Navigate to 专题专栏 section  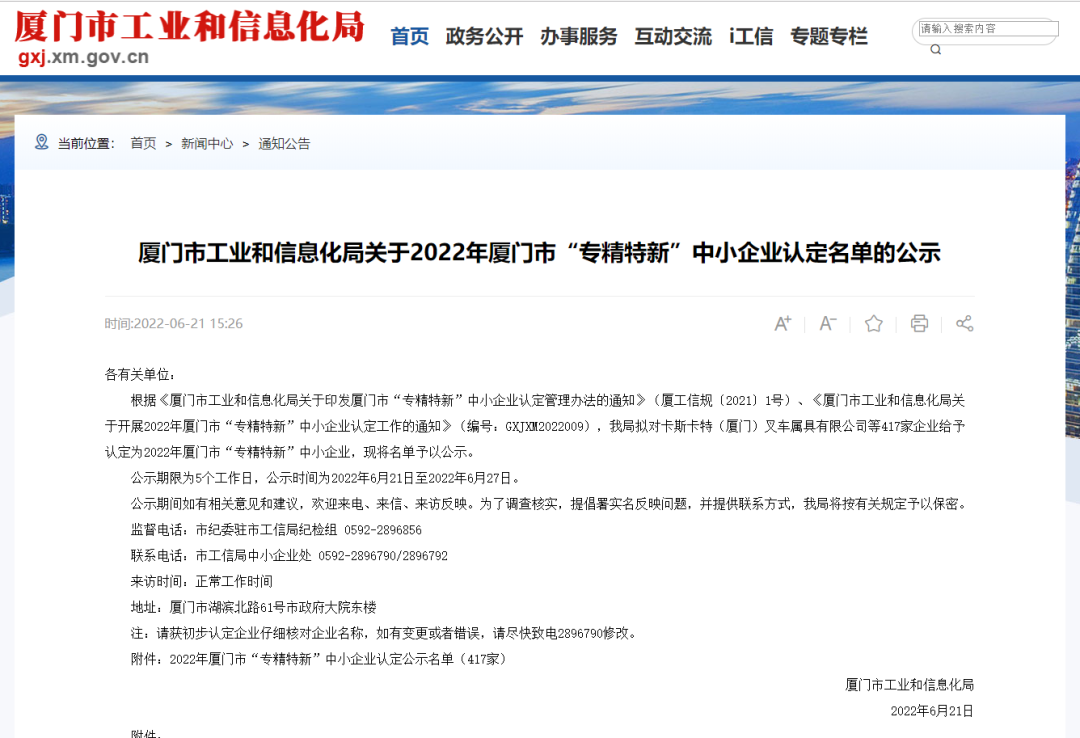tap(829, 37)
